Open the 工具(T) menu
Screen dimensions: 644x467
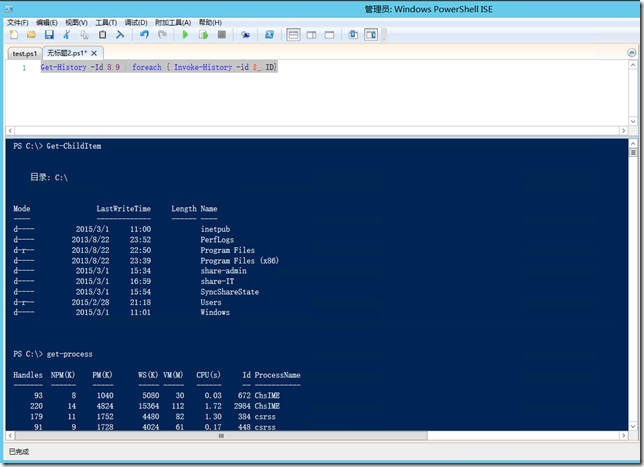point(106,23)
